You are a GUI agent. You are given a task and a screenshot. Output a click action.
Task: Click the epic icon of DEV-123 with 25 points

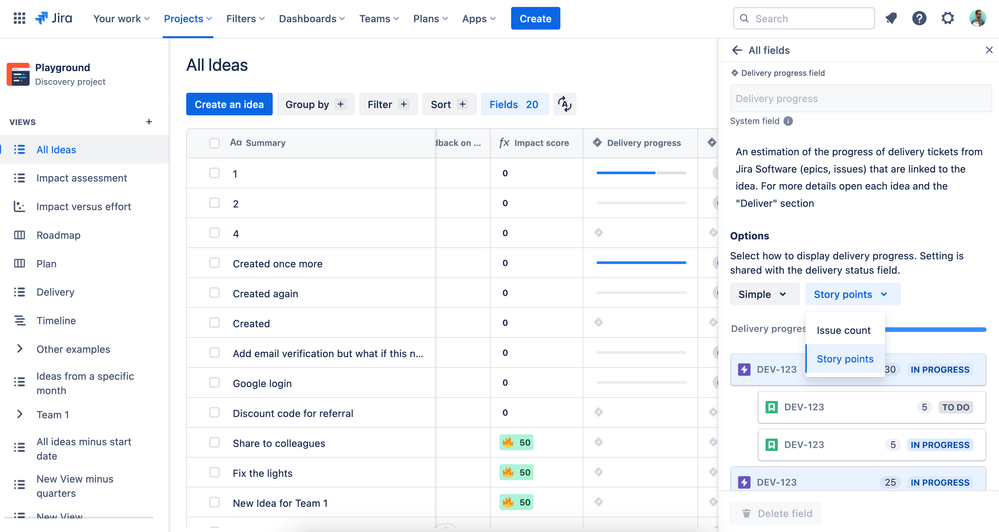coord(744,482)
